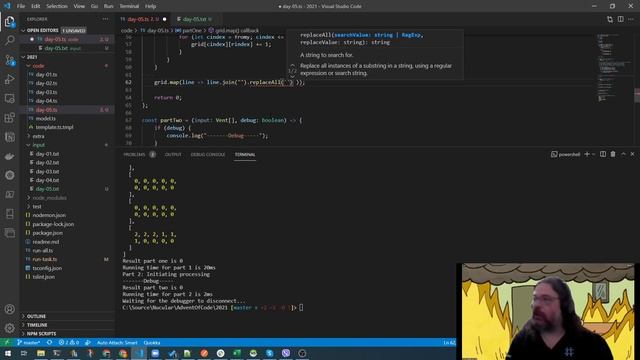
Task: Open template.ts.tmpl file
Action: tap(54, 127)
